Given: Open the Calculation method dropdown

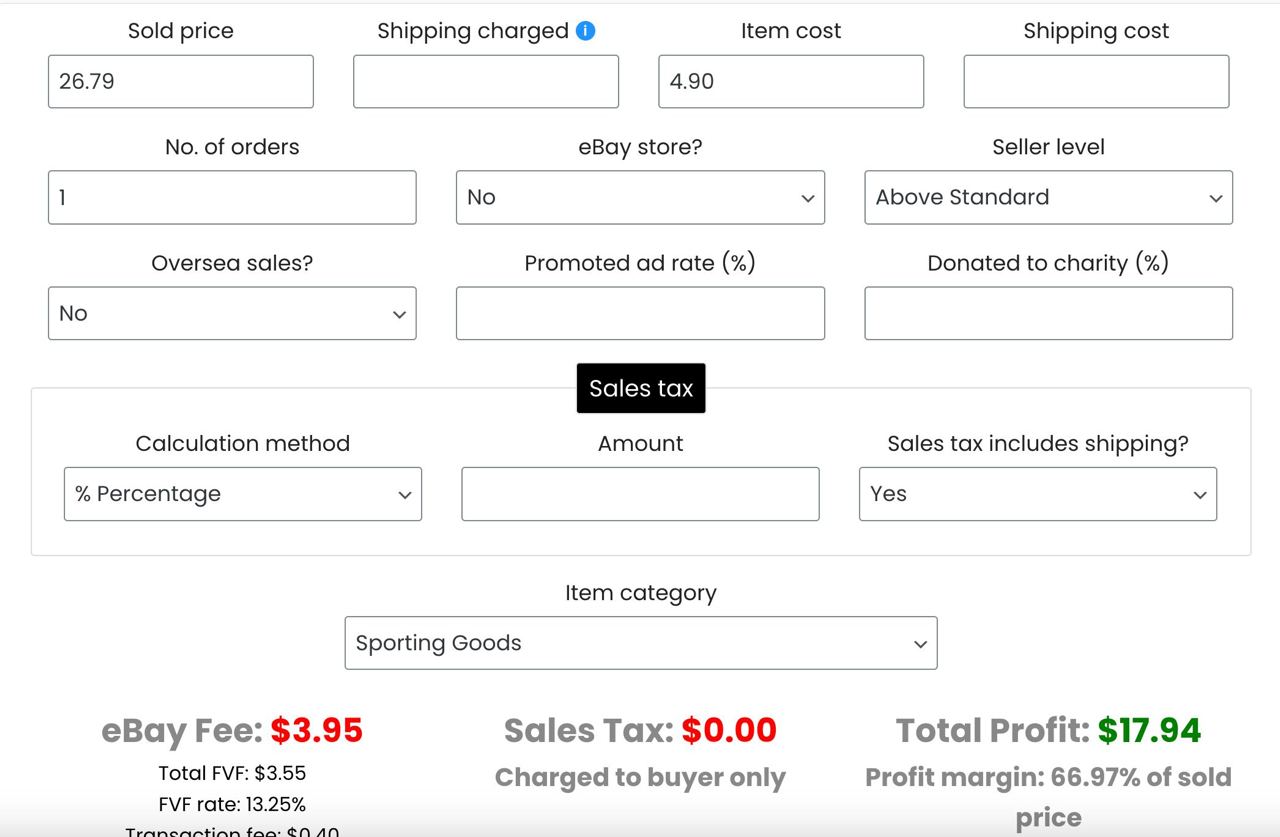Looking at the screenshot, I should [x=243, y=494].
